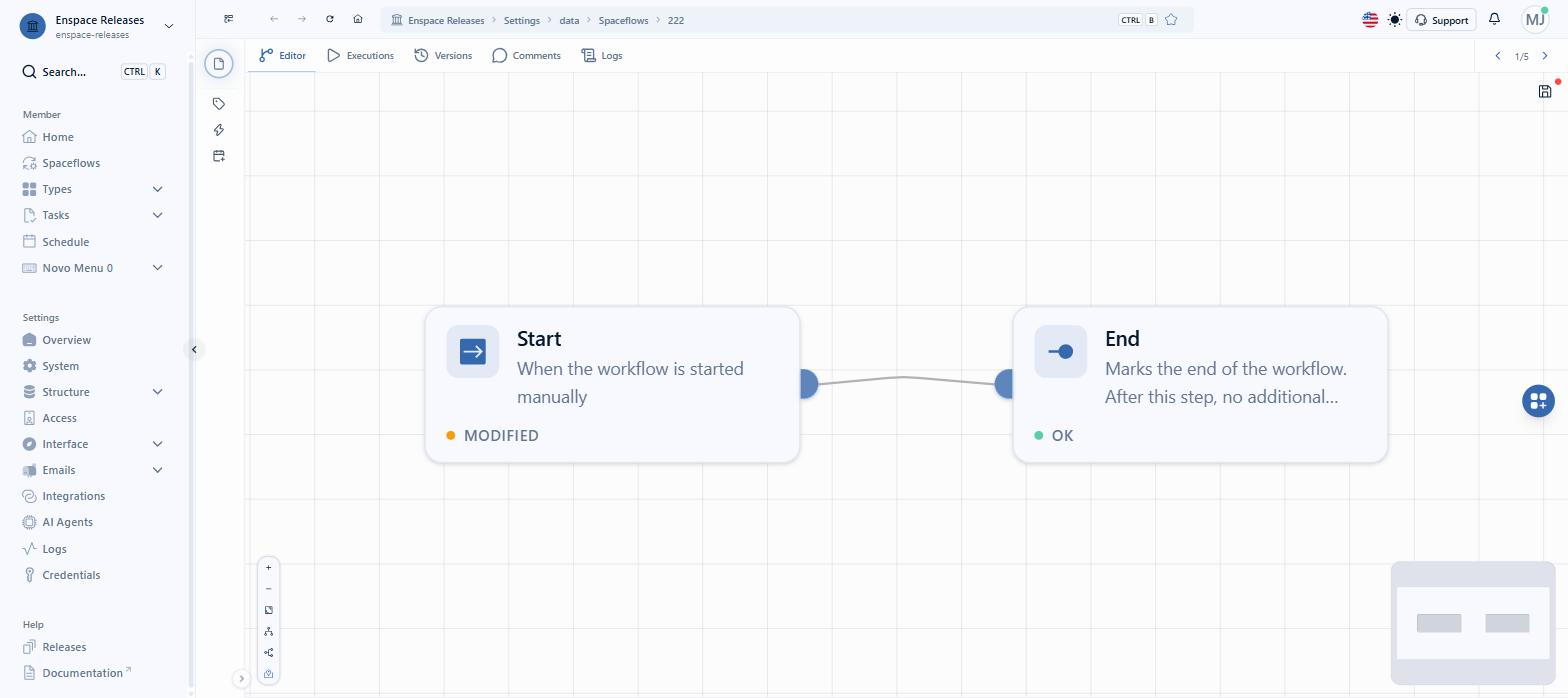Collapse the left sidebar arrow

click(194, 349)
